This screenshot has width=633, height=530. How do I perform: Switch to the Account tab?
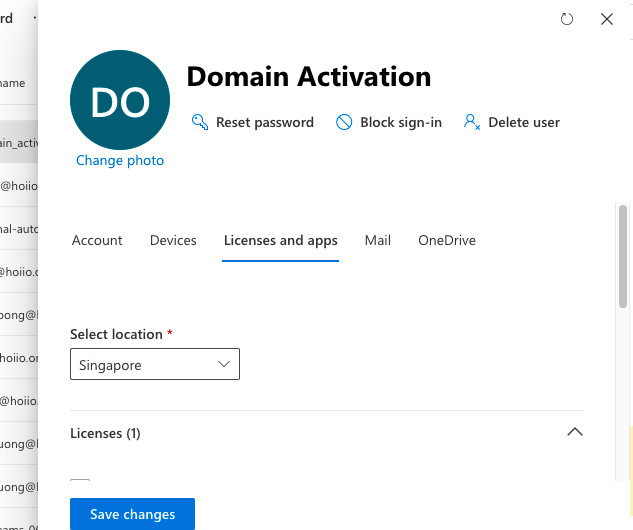tap(97, 240)
